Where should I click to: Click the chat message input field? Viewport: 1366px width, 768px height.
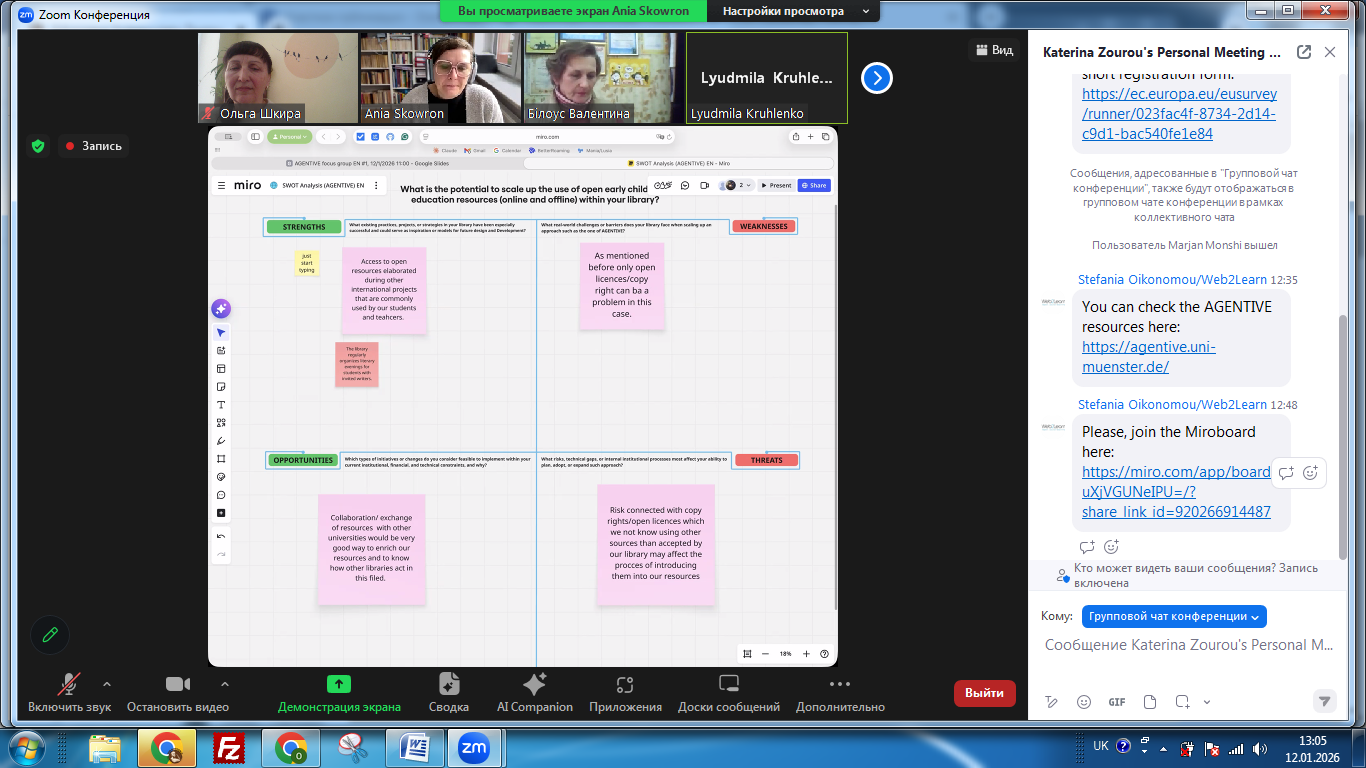pyautogui.click(x=1180, y=645)
